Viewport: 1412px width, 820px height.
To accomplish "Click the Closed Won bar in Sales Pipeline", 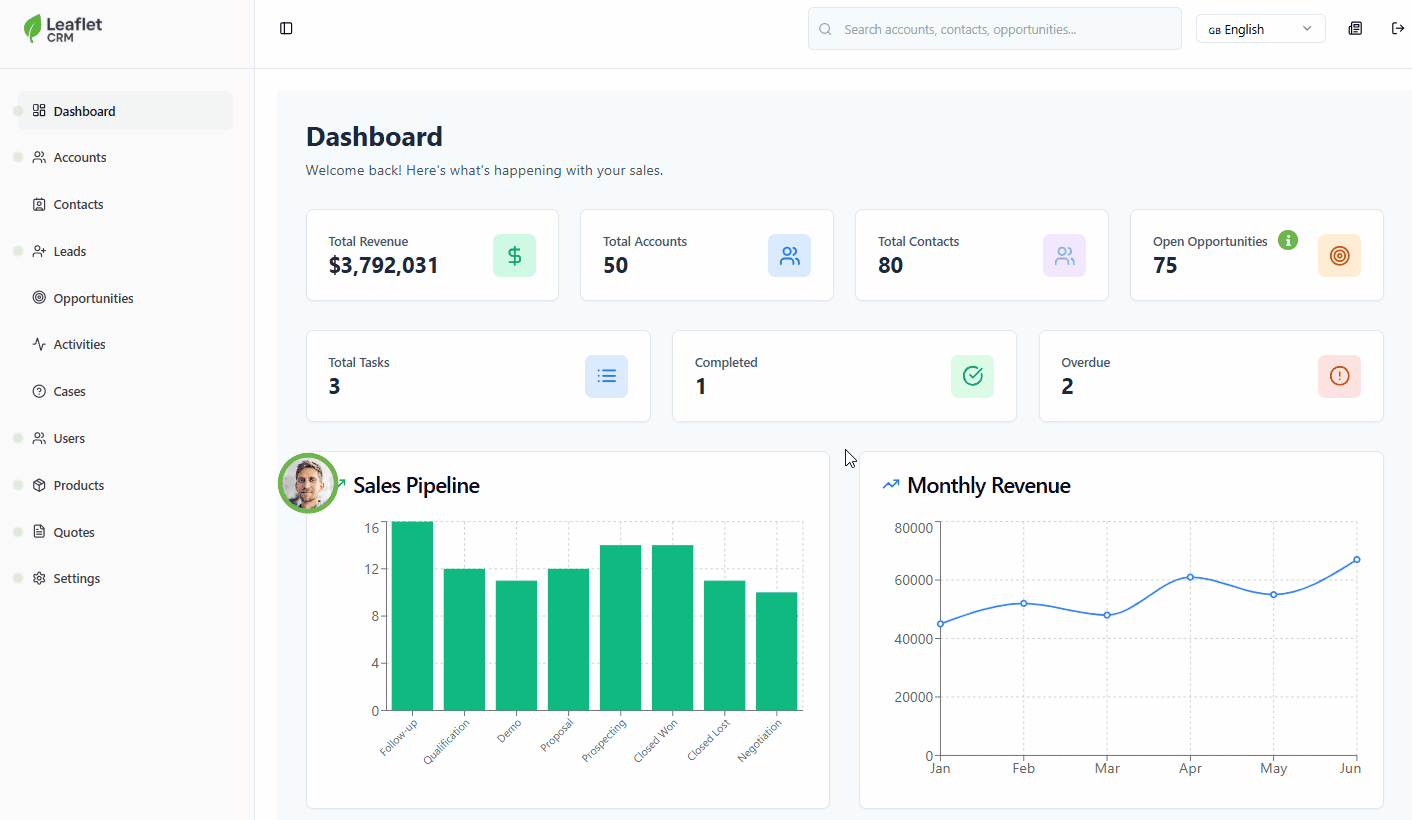I will [672, 628].
